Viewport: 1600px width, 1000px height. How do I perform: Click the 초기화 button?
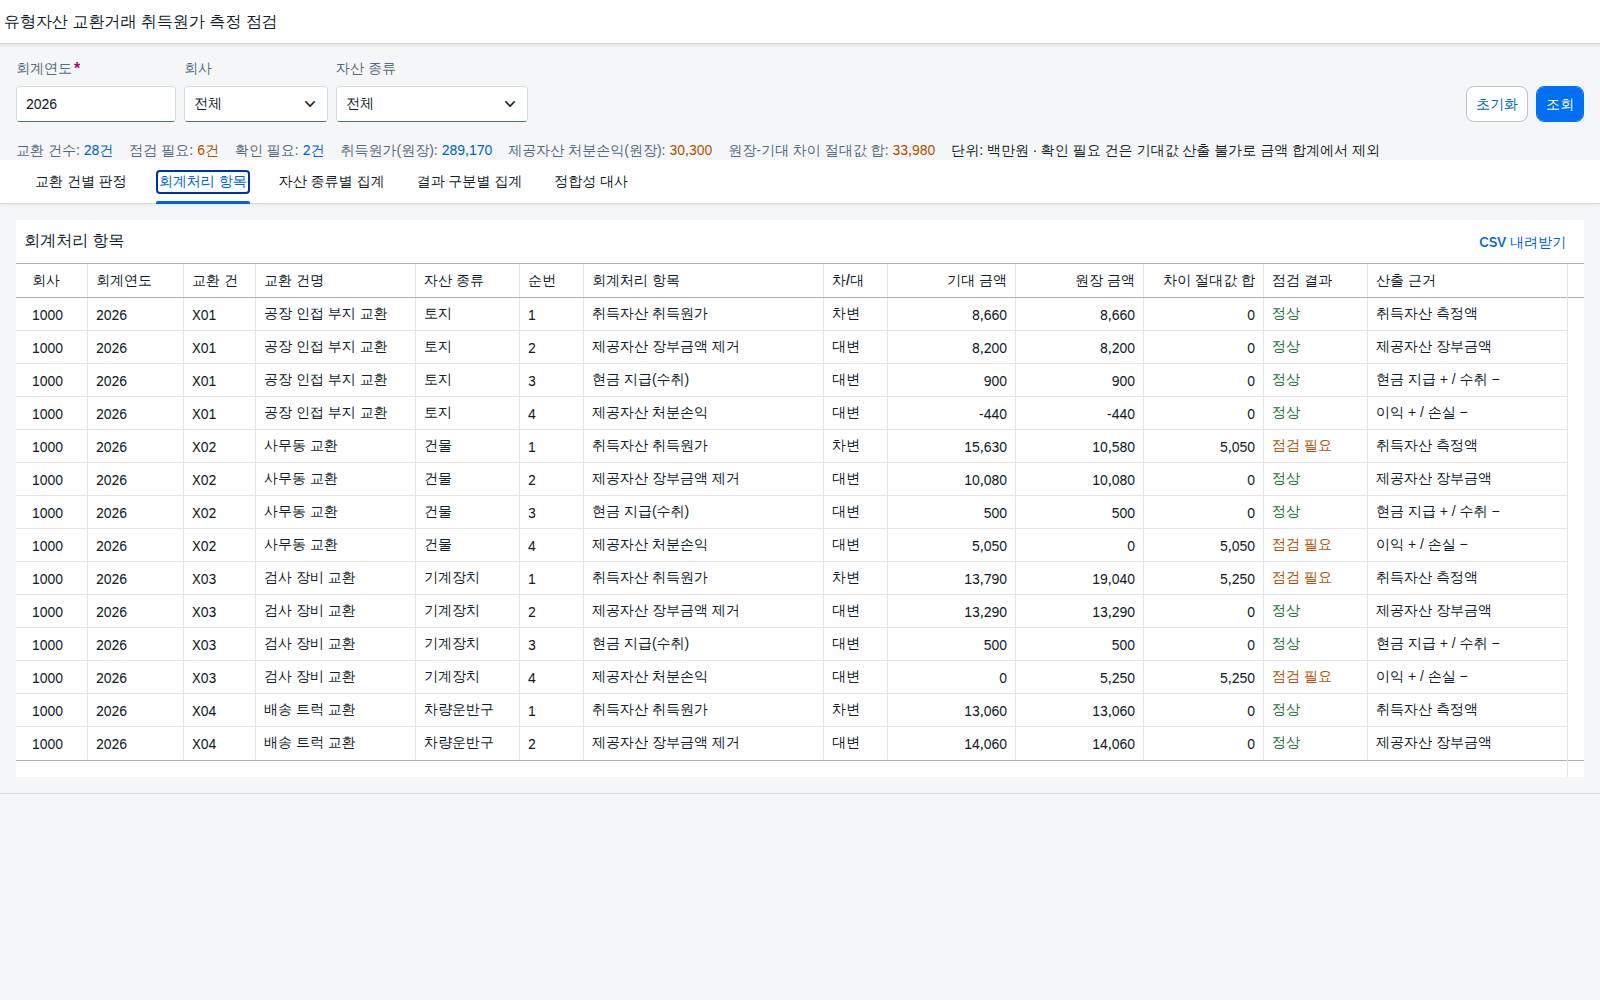click(1497, 104)
